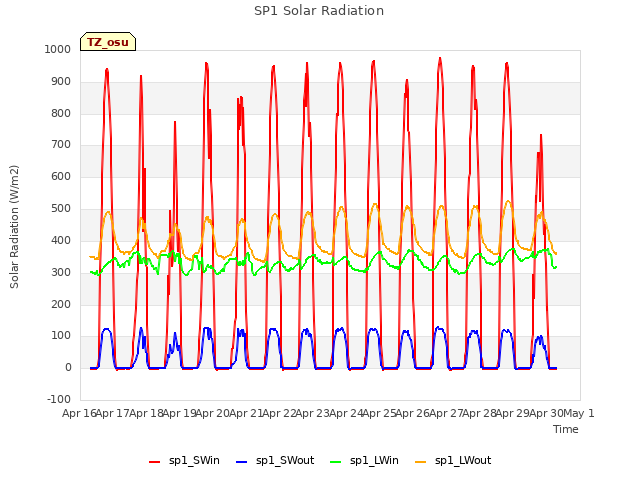Viewport: 640px width, 480px height.
Task: Click the SP1 Solar Radiation chart title
Action: click(319, 11)
